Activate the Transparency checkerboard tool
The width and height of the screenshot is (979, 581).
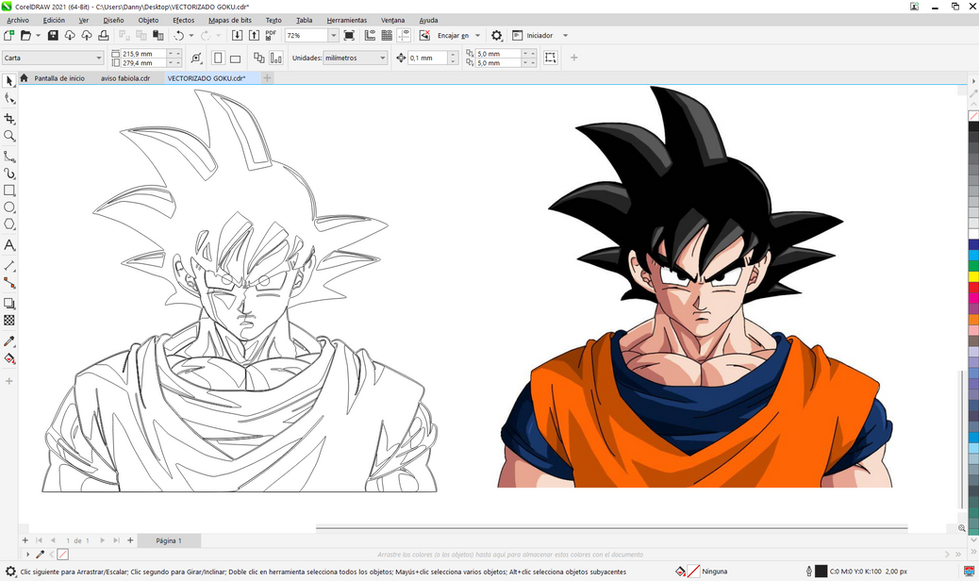9,321
